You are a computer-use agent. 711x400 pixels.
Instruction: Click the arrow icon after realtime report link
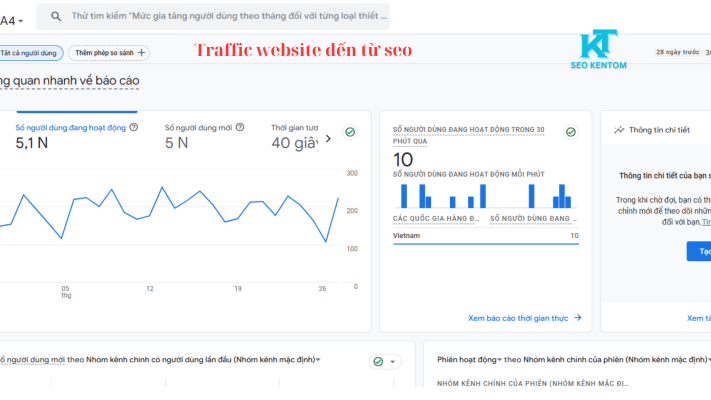(578, 318)
